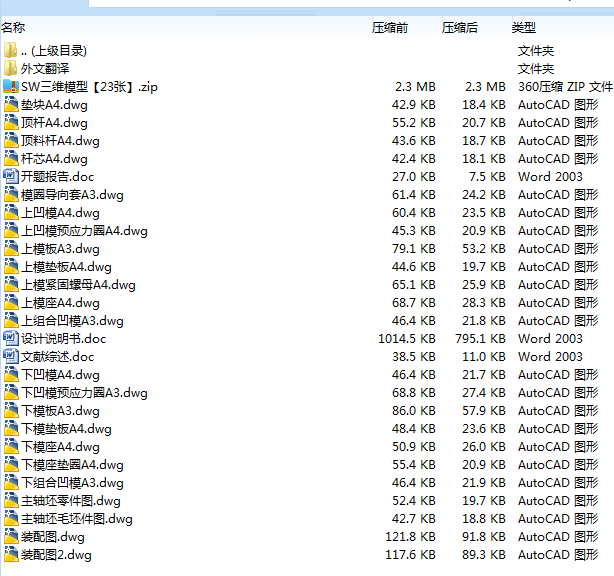The height and width of the screenshot is (576, 614).
Task: Click the 下模座A4.dwg file icon
Action: click(x=11, y=446)
